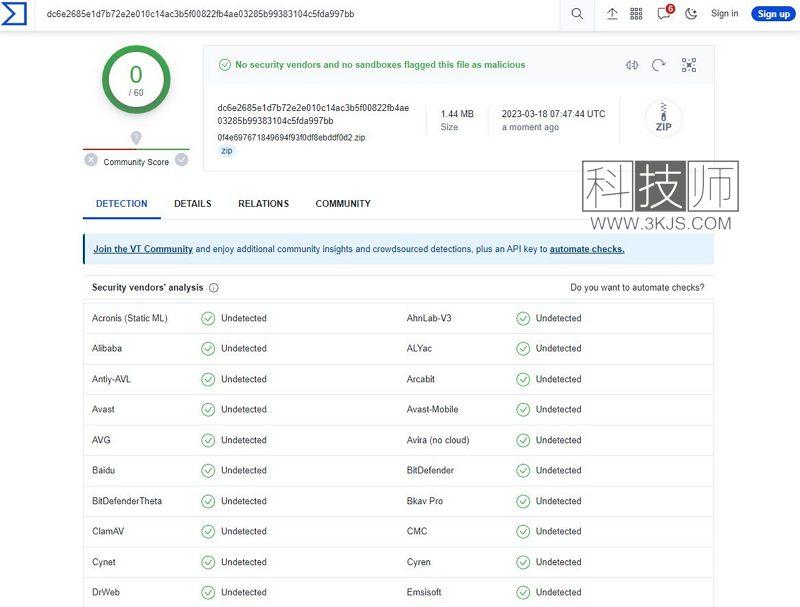
Task: Click the Sign up button
Action: pyautogui.click(x=773, y=14)
